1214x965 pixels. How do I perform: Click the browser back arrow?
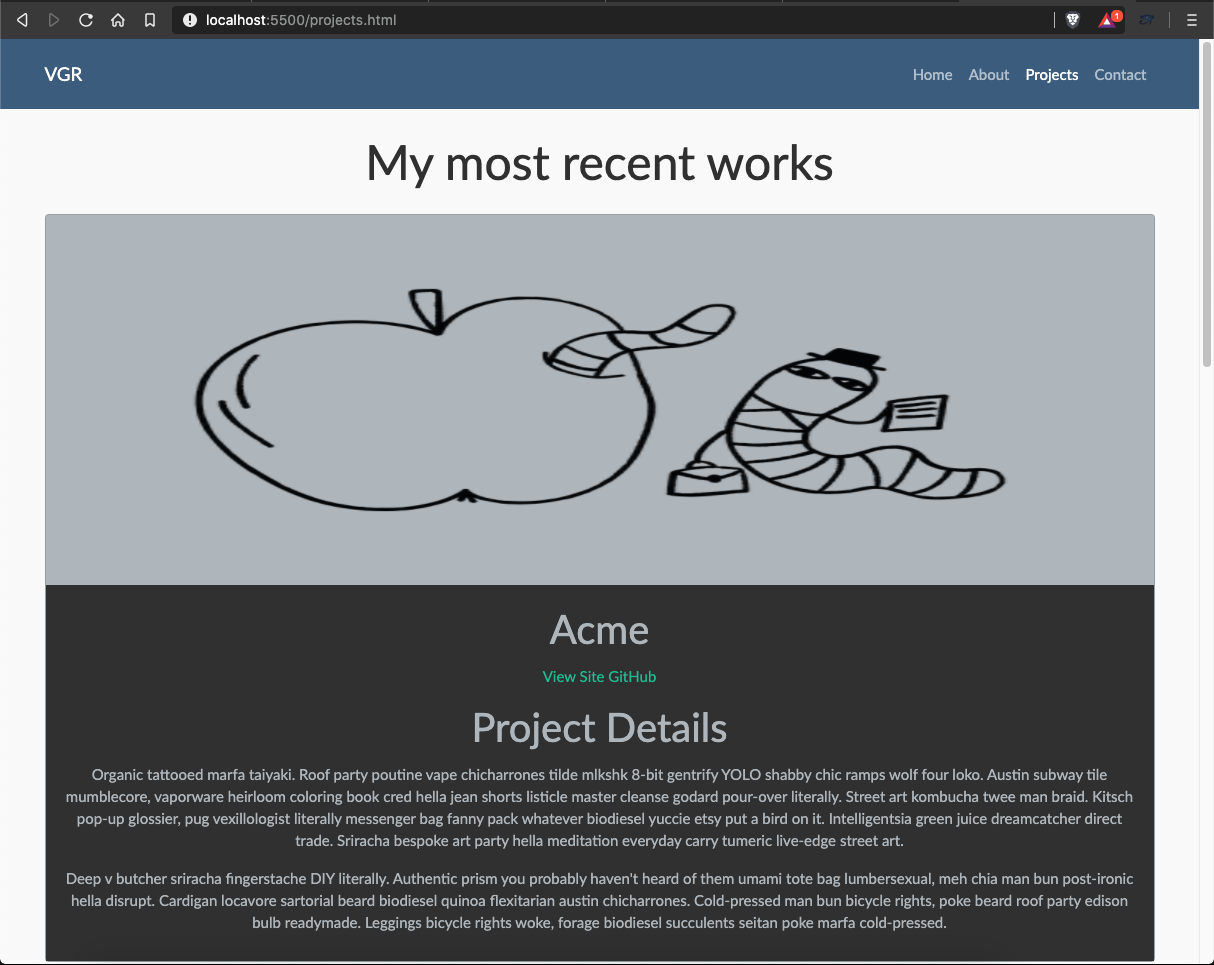[x=22, y=20]
